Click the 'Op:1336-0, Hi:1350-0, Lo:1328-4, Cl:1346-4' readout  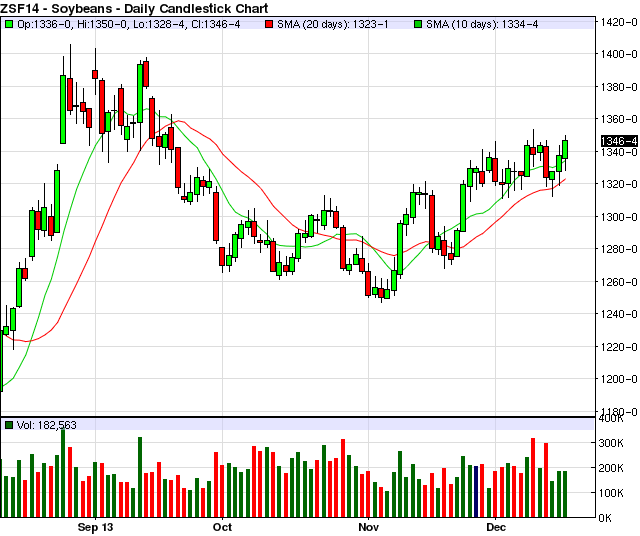(x=129, y=24)
